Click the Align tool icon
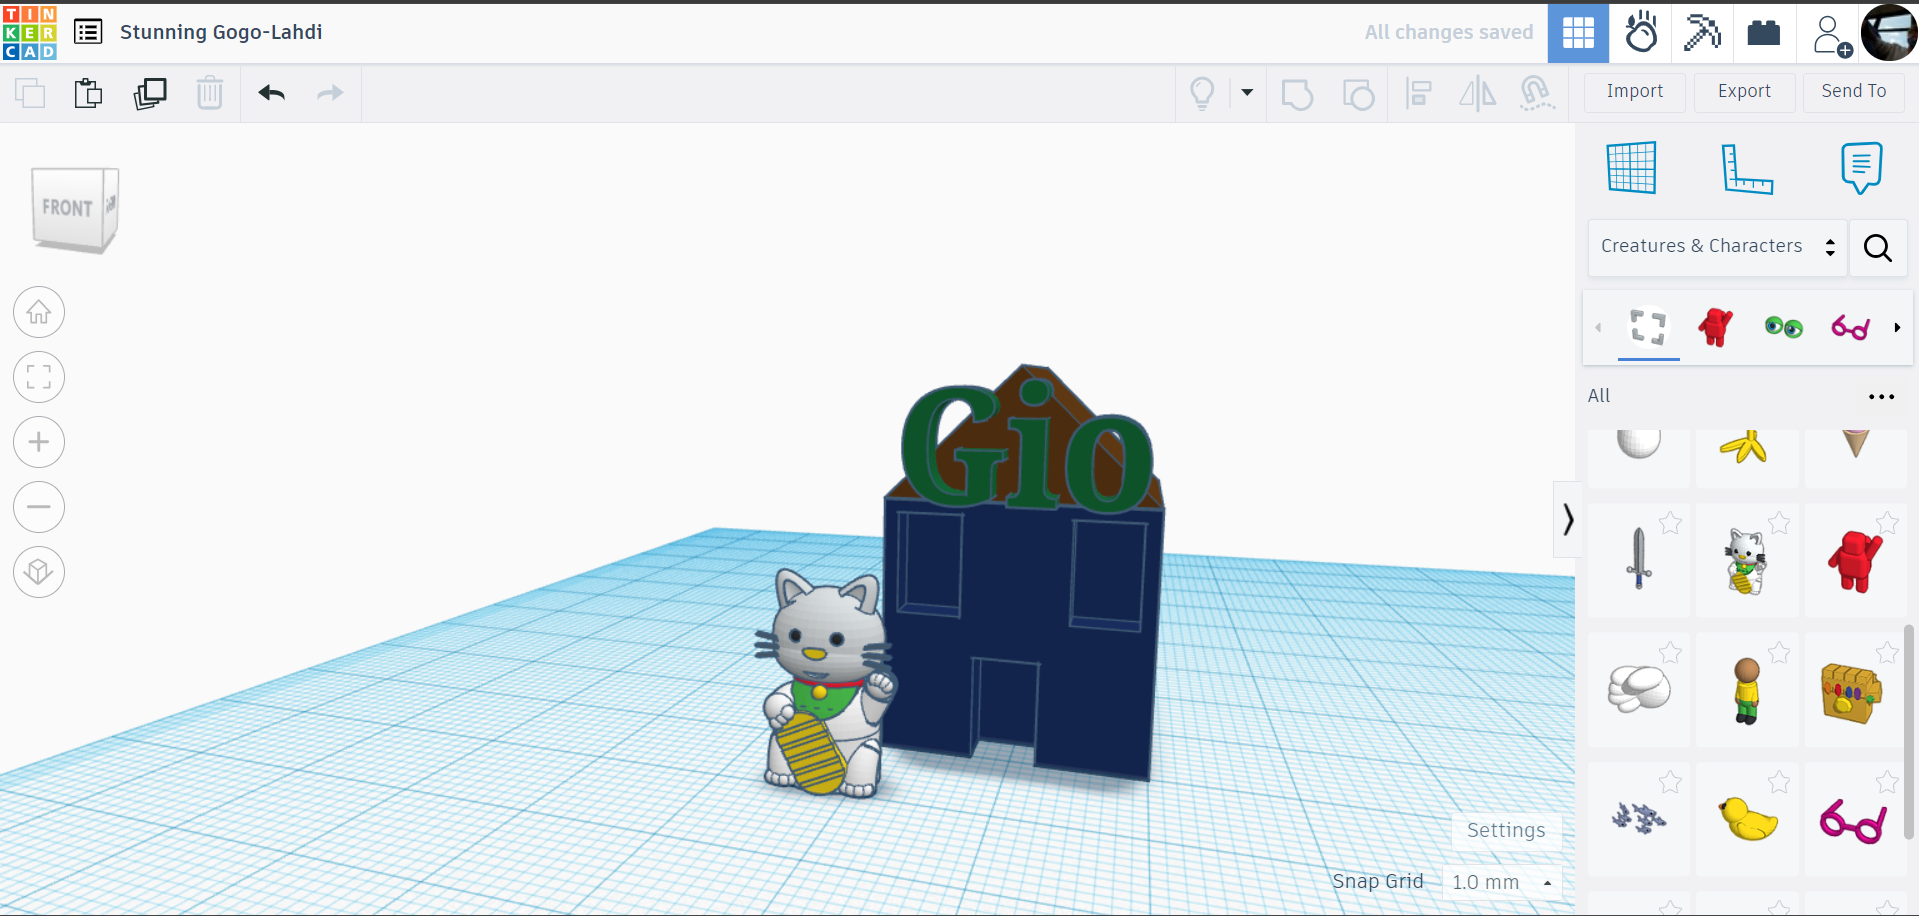The height and width of the screenshot is (916, 1919). click(1418, 93)
